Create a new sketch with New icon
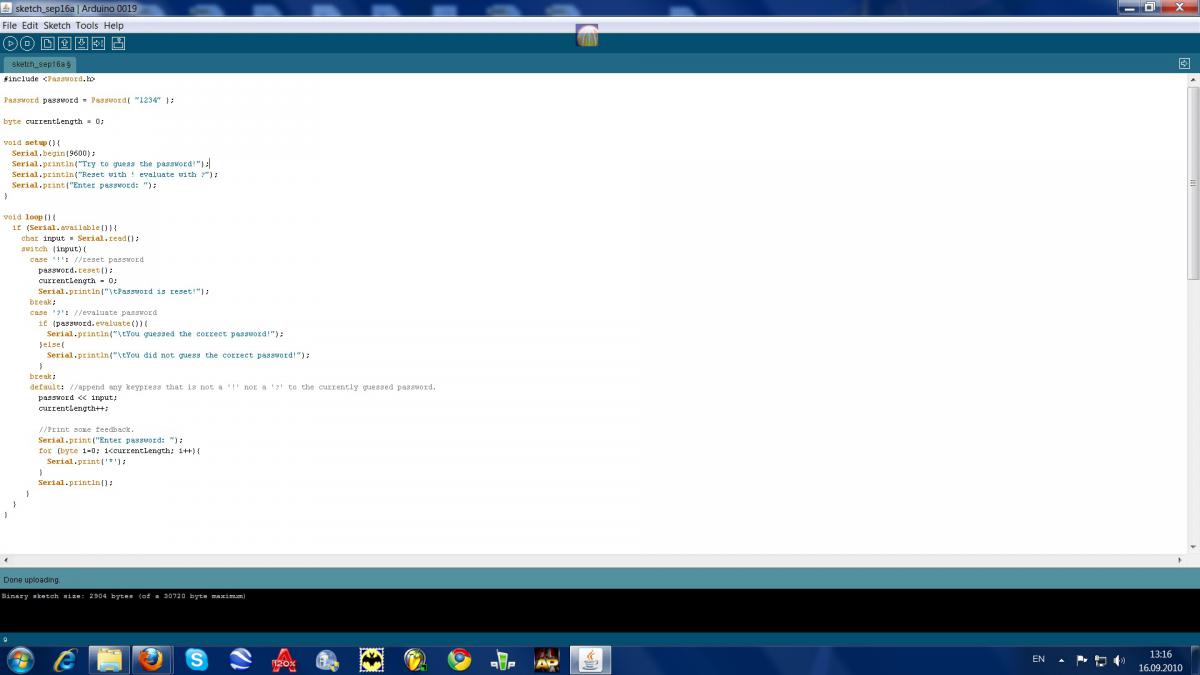This screenshot has height=675, width=1200. (47, 43)
